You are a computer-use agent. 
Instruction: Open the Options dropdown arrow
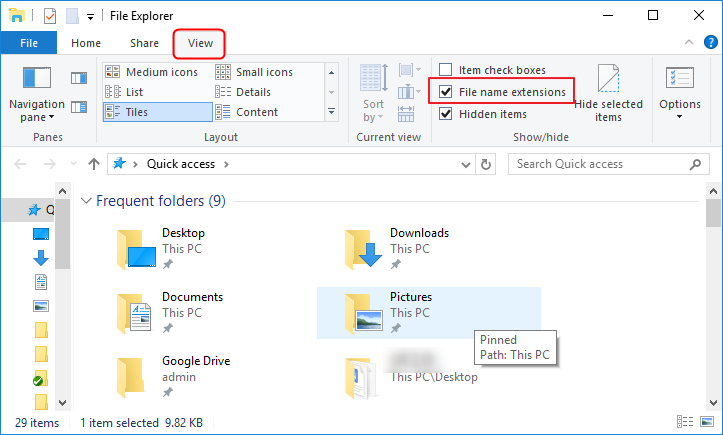coord(680,117)
